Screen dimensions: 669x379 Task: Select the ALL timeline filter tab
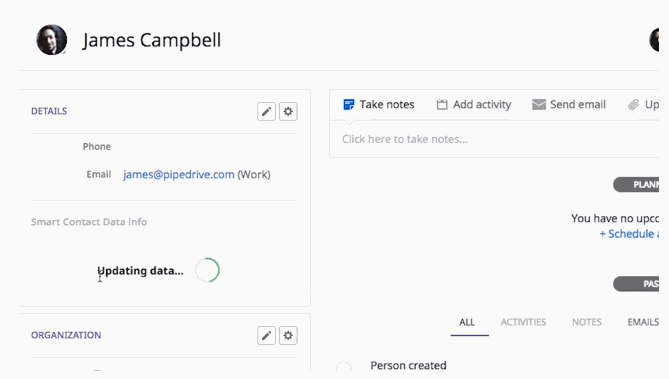pyautogui.click(x=467, y=322)
